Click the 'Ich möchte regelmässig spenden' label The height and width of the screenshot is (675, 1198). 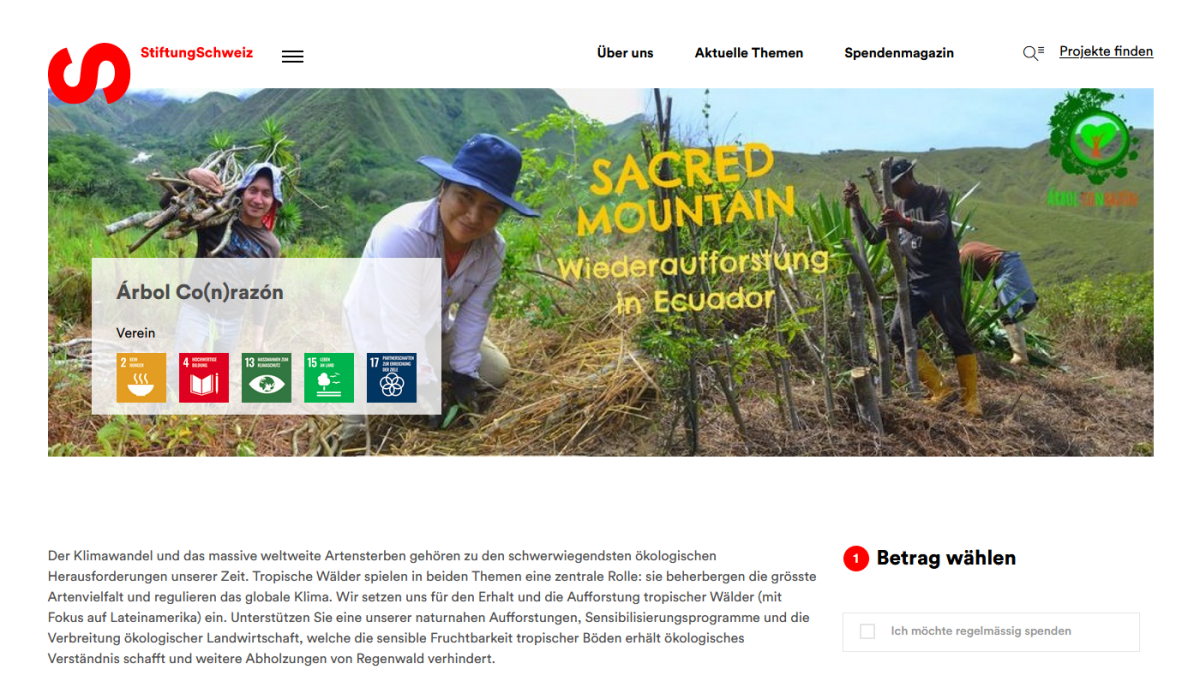point(981,631)
